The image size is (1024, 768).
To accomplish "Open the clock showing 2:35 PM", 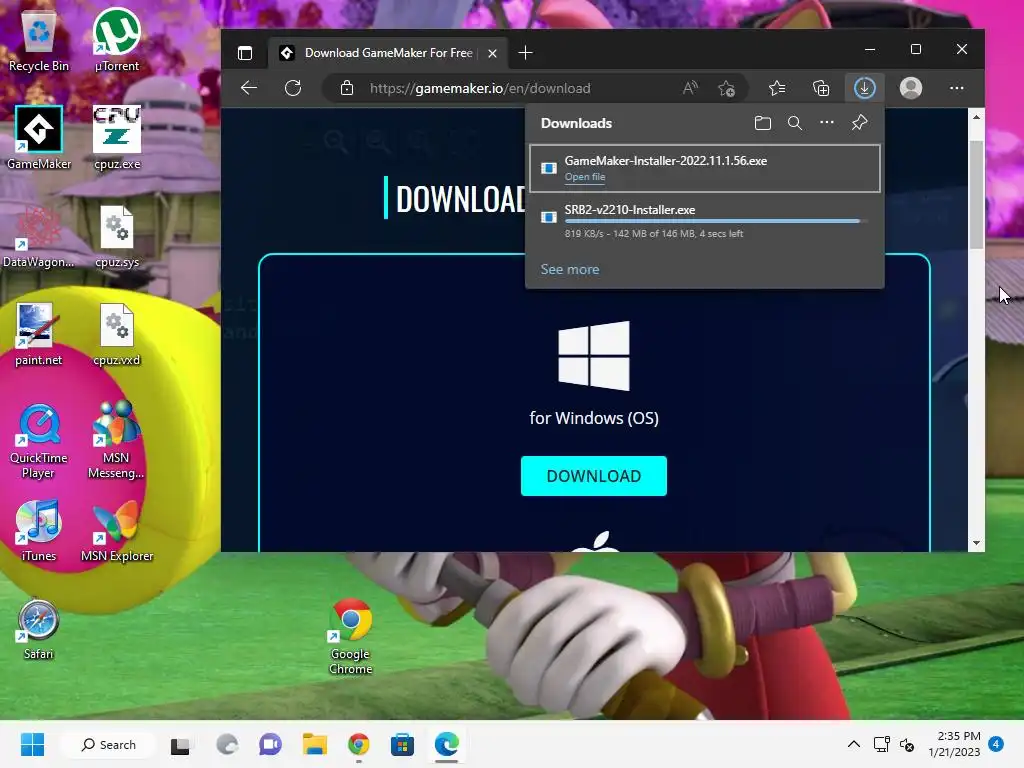I will 955,744.
